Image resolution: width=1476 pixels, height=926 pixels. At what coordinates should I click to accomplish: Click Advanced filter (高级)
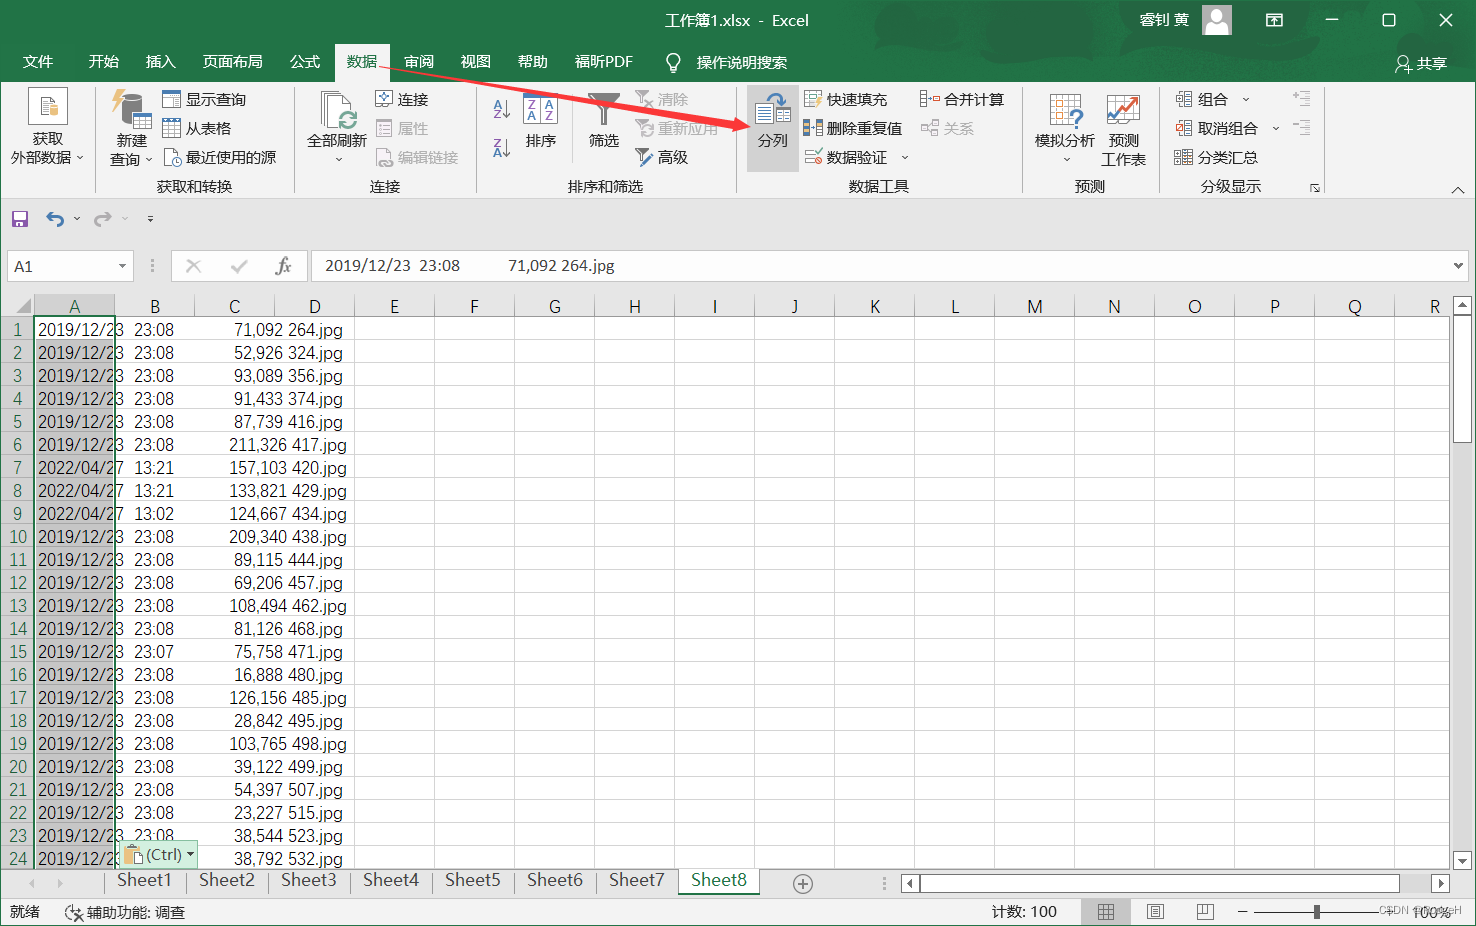pyautogui.click(x=662, y=157)
